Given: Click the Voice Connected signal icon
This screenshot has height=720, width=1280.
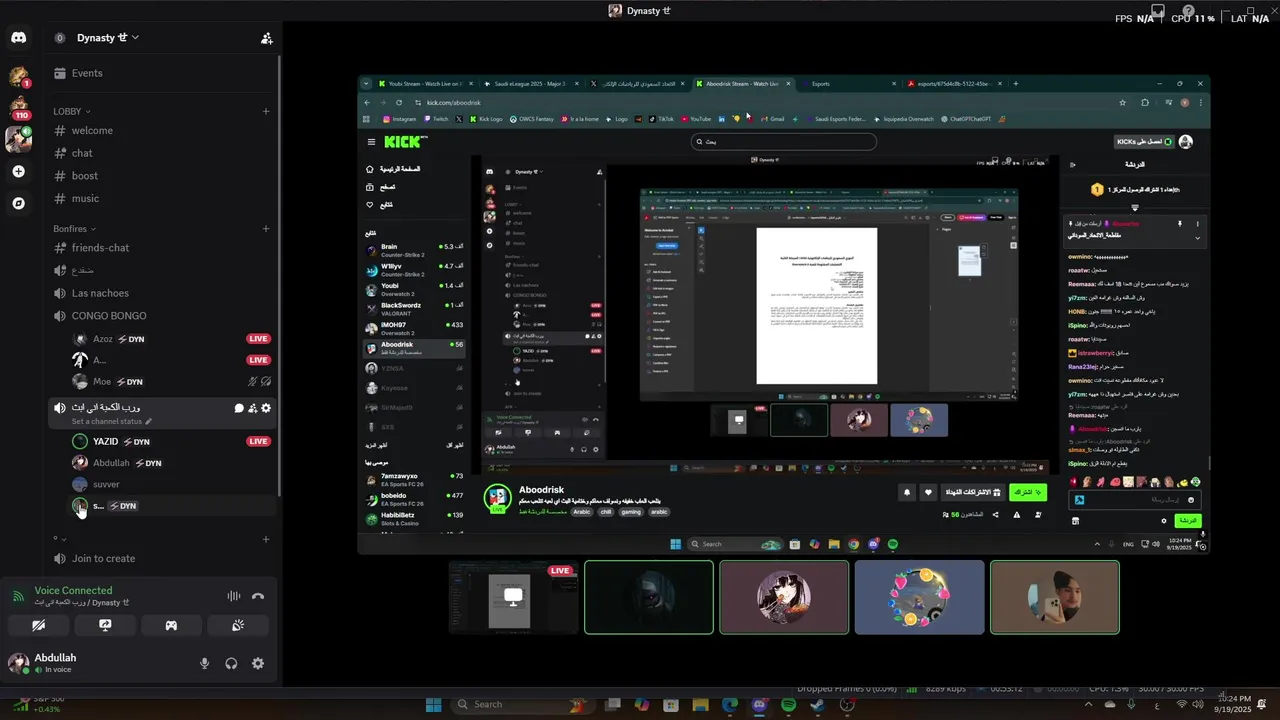Looking at the screenshot, I should pos(18,596).
